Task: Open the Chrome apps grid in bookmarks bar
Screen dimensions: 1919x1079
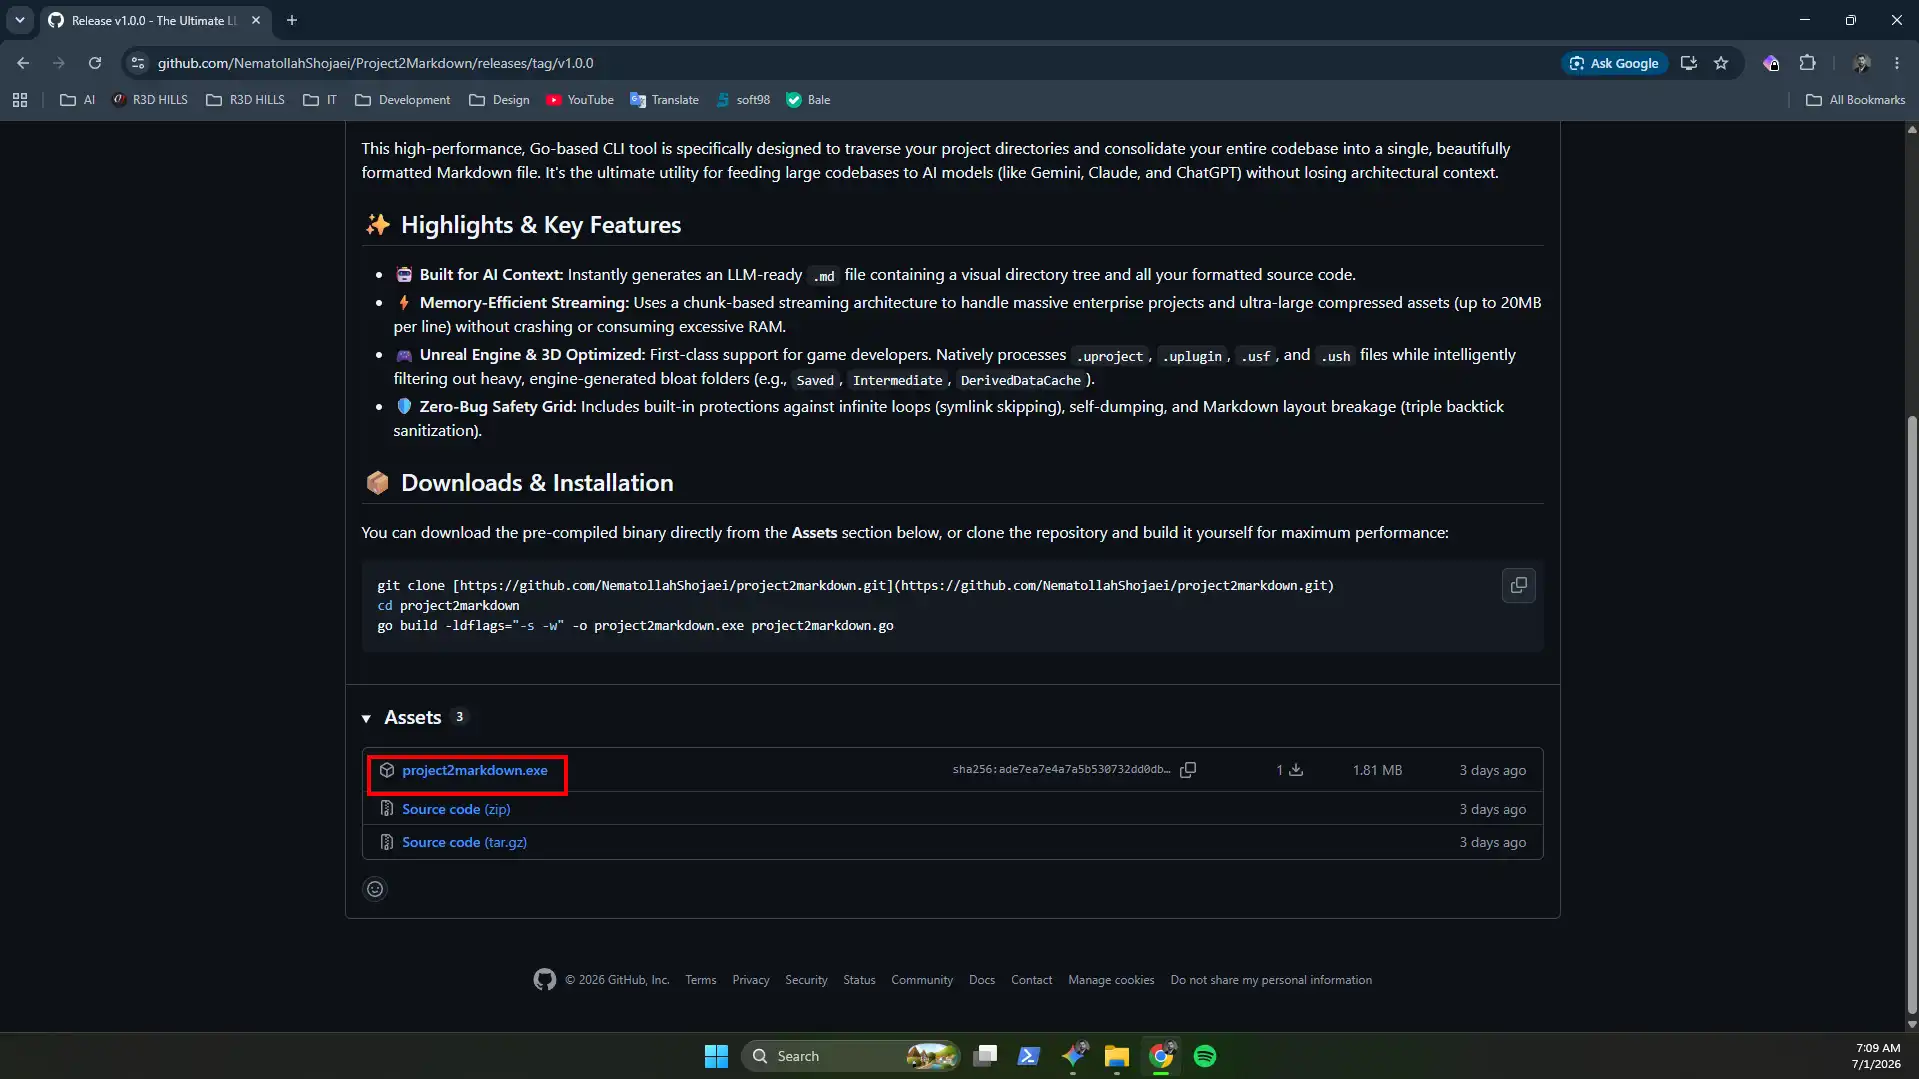Action: pos(20,100)
